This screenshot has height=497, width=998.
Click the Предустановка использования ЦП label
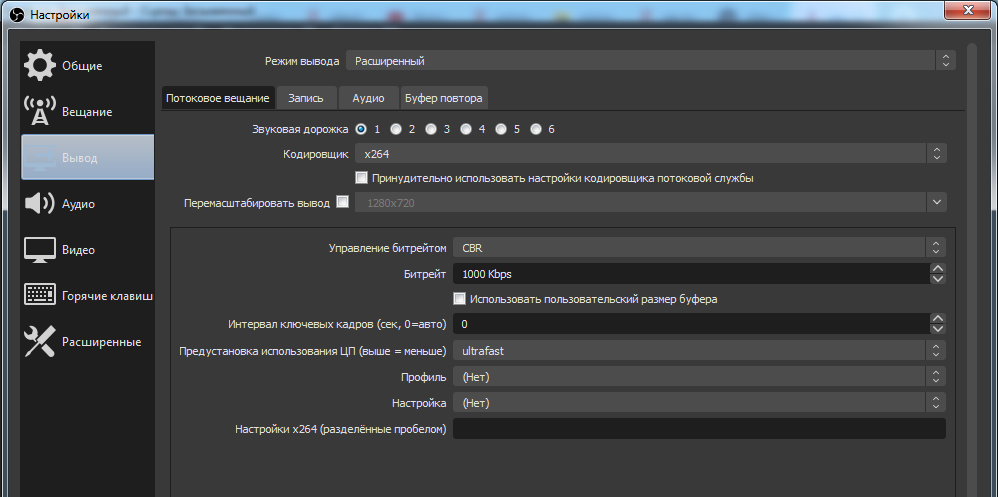click(x=313, y=351)
